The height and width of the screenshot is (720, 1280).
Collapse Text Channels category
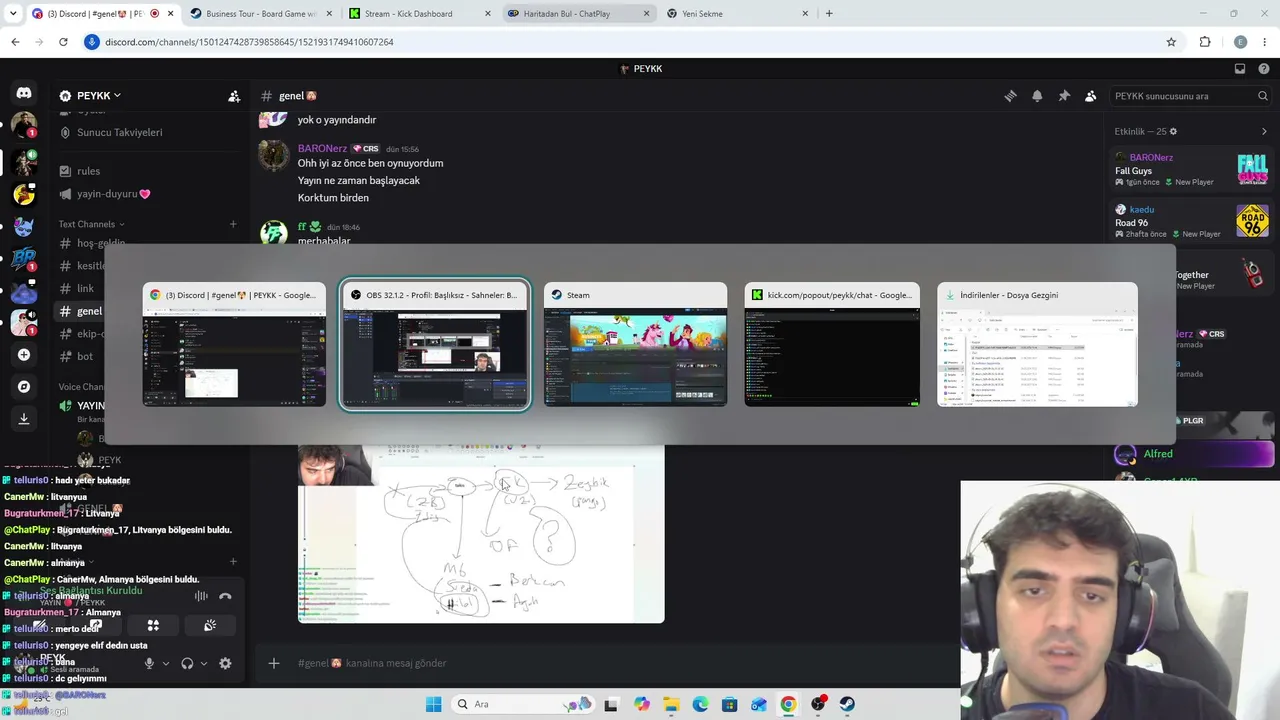pos(92,224)
